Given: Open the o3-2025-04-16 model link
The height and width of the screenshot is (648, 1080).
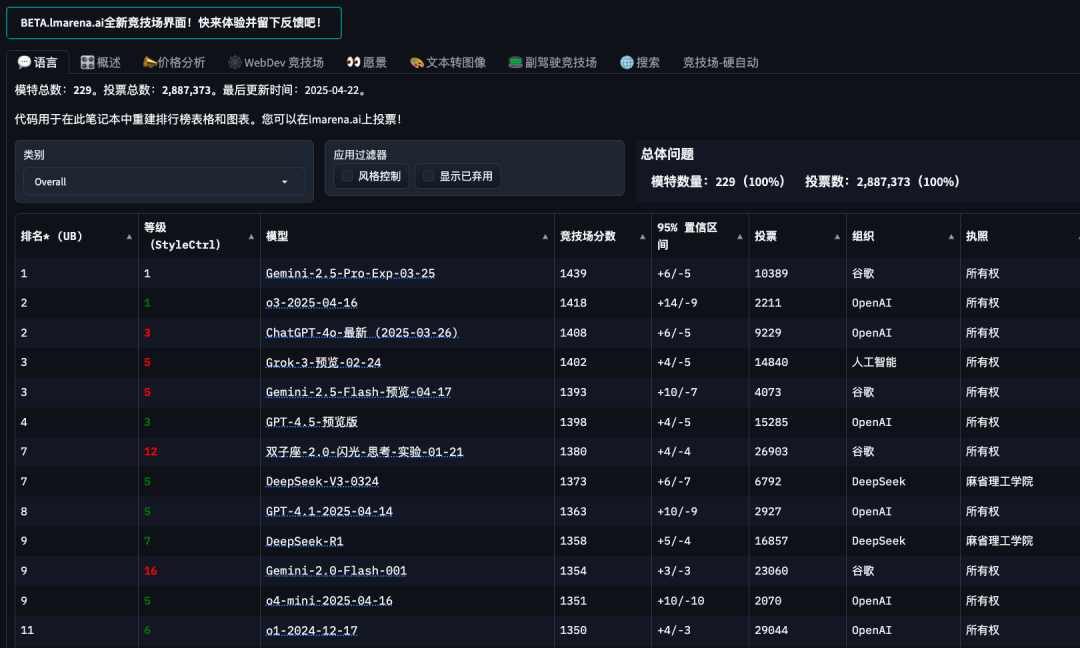Looking at the screenshot, I should tap(311, 303).
